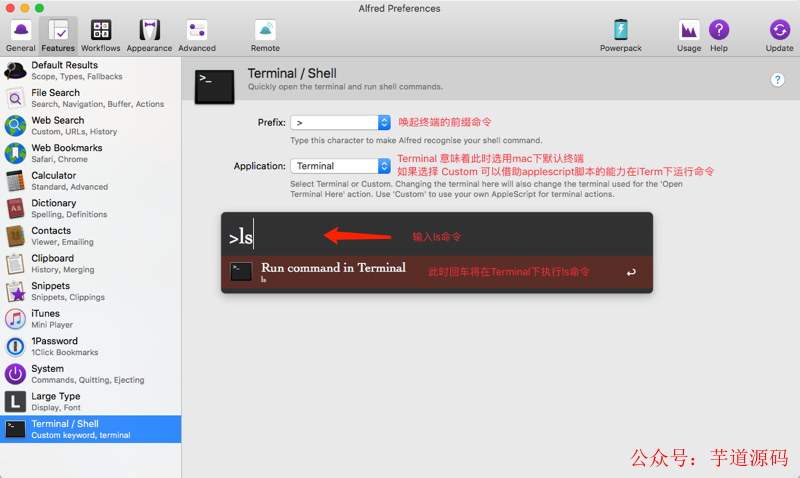Screen dimensions: 800x478
Task: Select Terminal / Shell sidebar icon
Action: [15, 429]
